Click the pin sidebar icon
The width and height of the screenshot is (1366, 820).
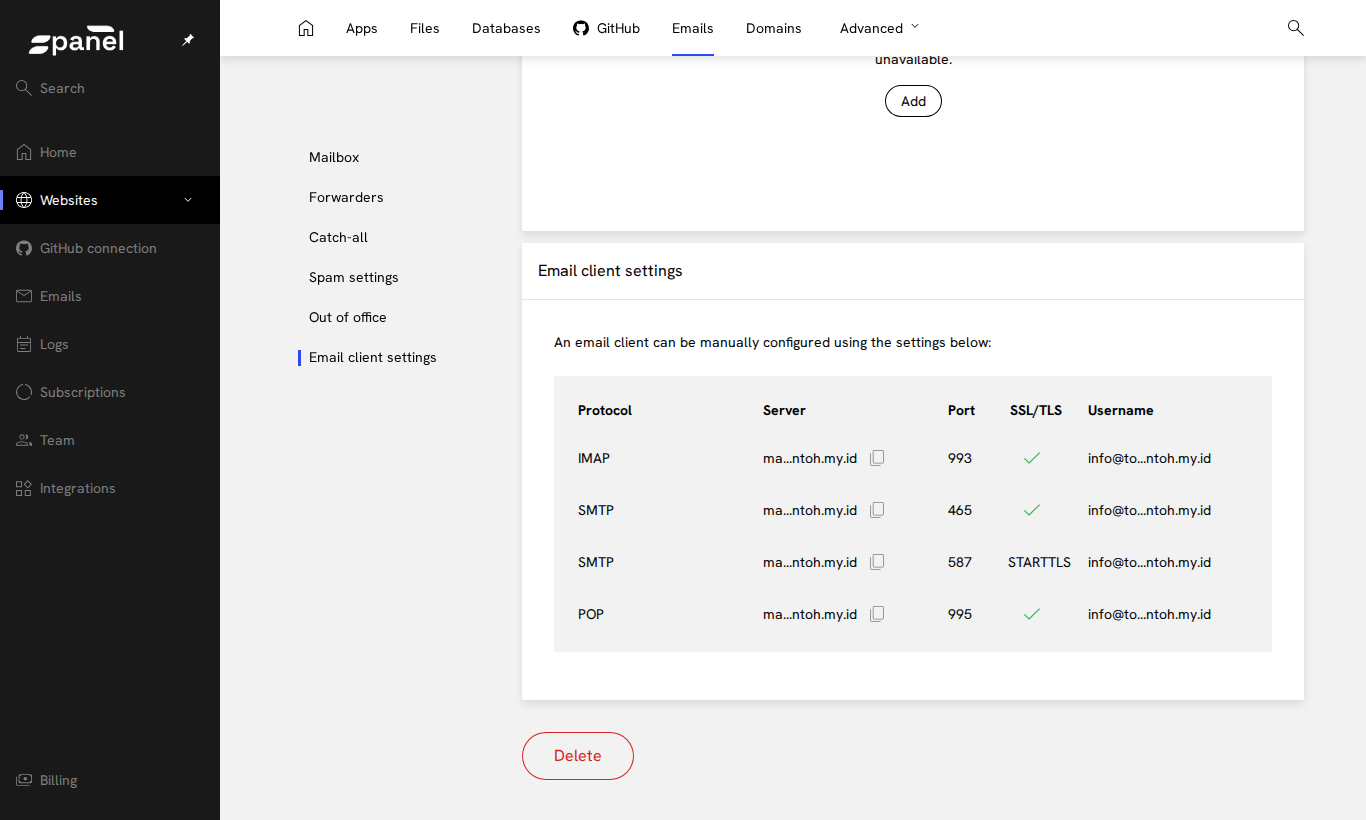click(188, 40)
